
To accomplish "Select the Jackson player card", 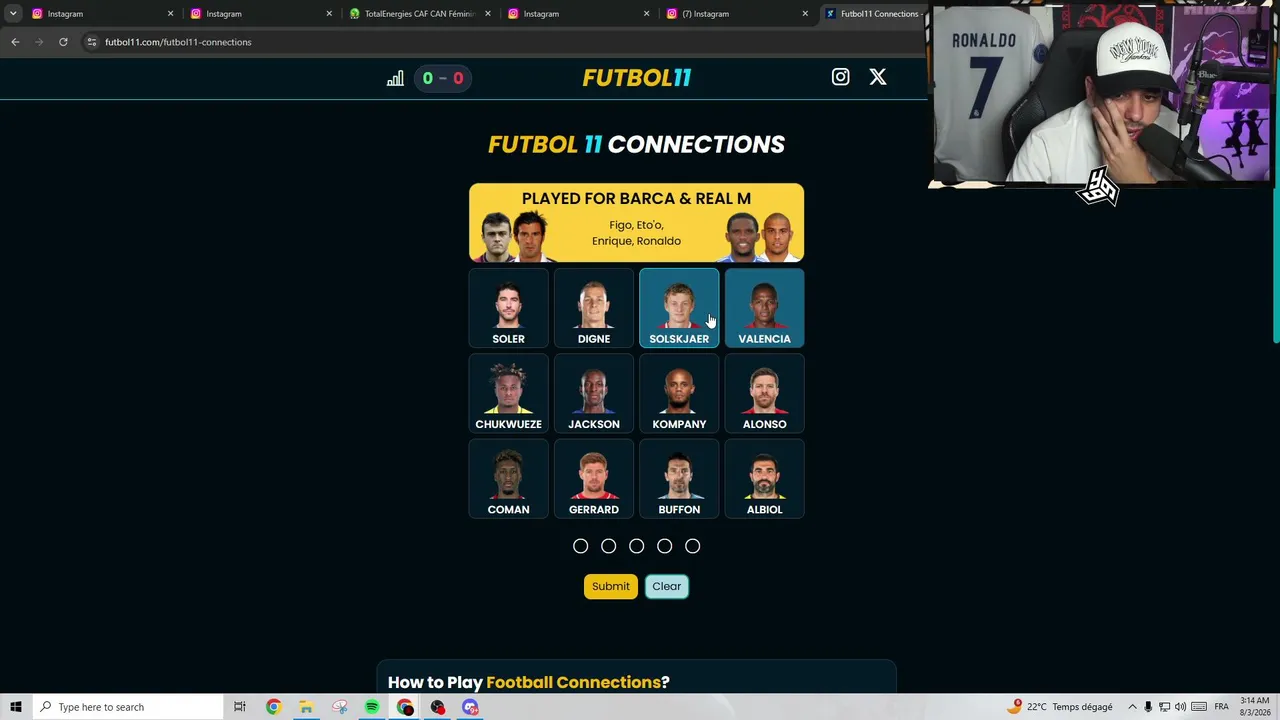I will coord(594,394).
